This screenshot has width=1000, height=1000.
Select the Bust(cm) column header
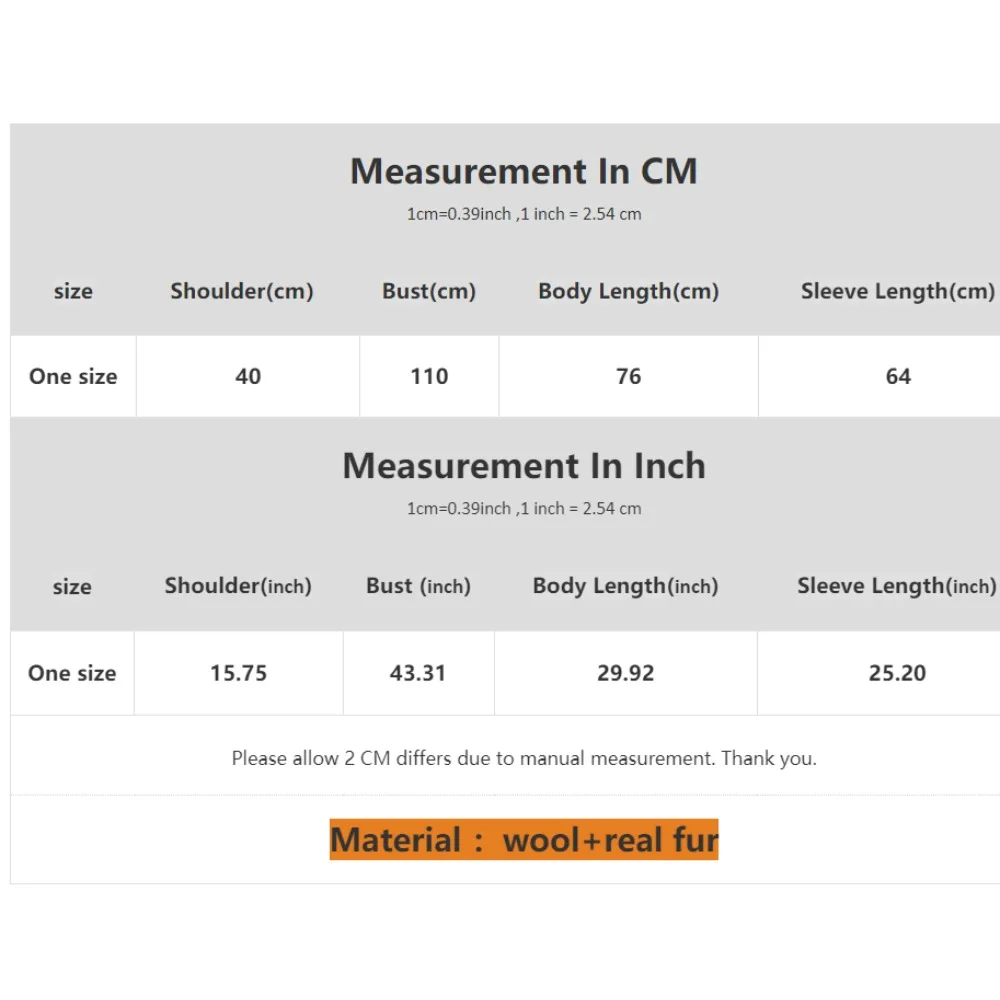pos(429,292)
